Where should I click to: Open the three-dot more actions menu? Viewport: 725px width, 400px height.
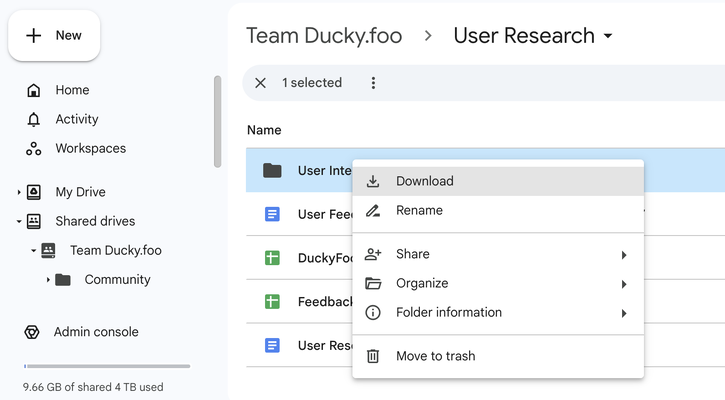coord(373,83)
